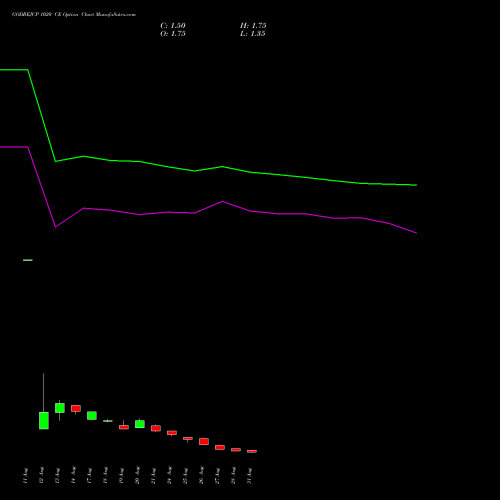
Task: Click the 13 Aug axis label
Action: click(58, 476)
